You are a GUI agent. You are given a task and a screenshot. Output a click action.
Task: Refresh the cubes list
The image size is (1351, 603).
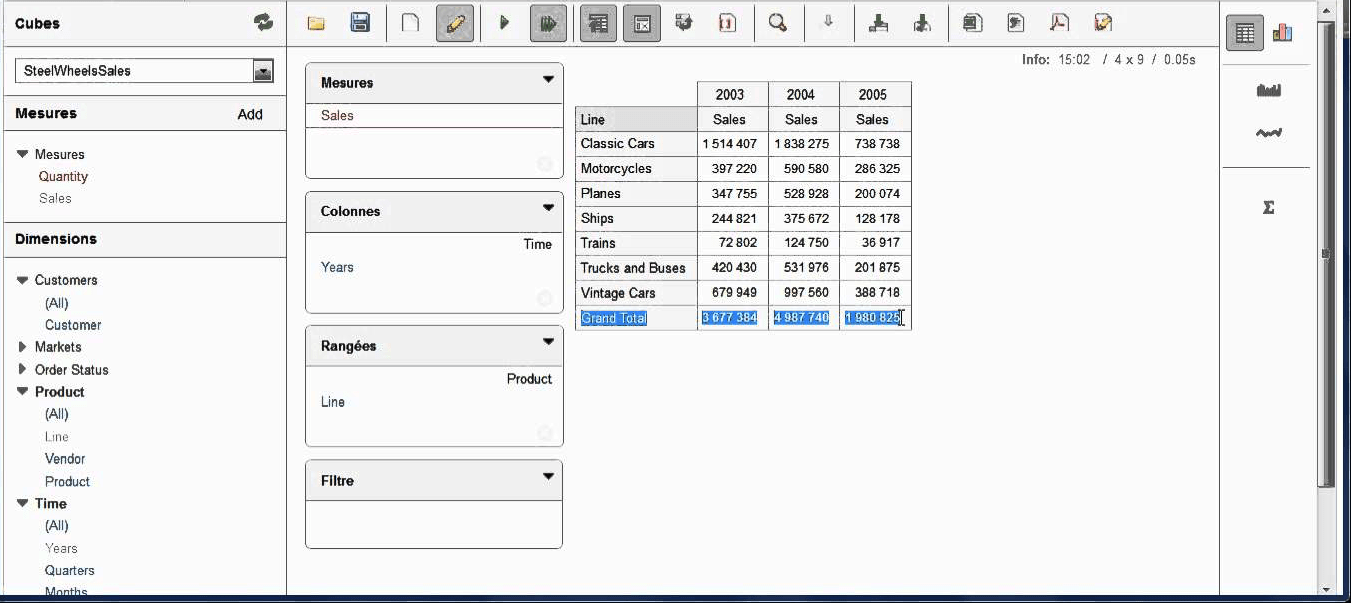[261, 22]
